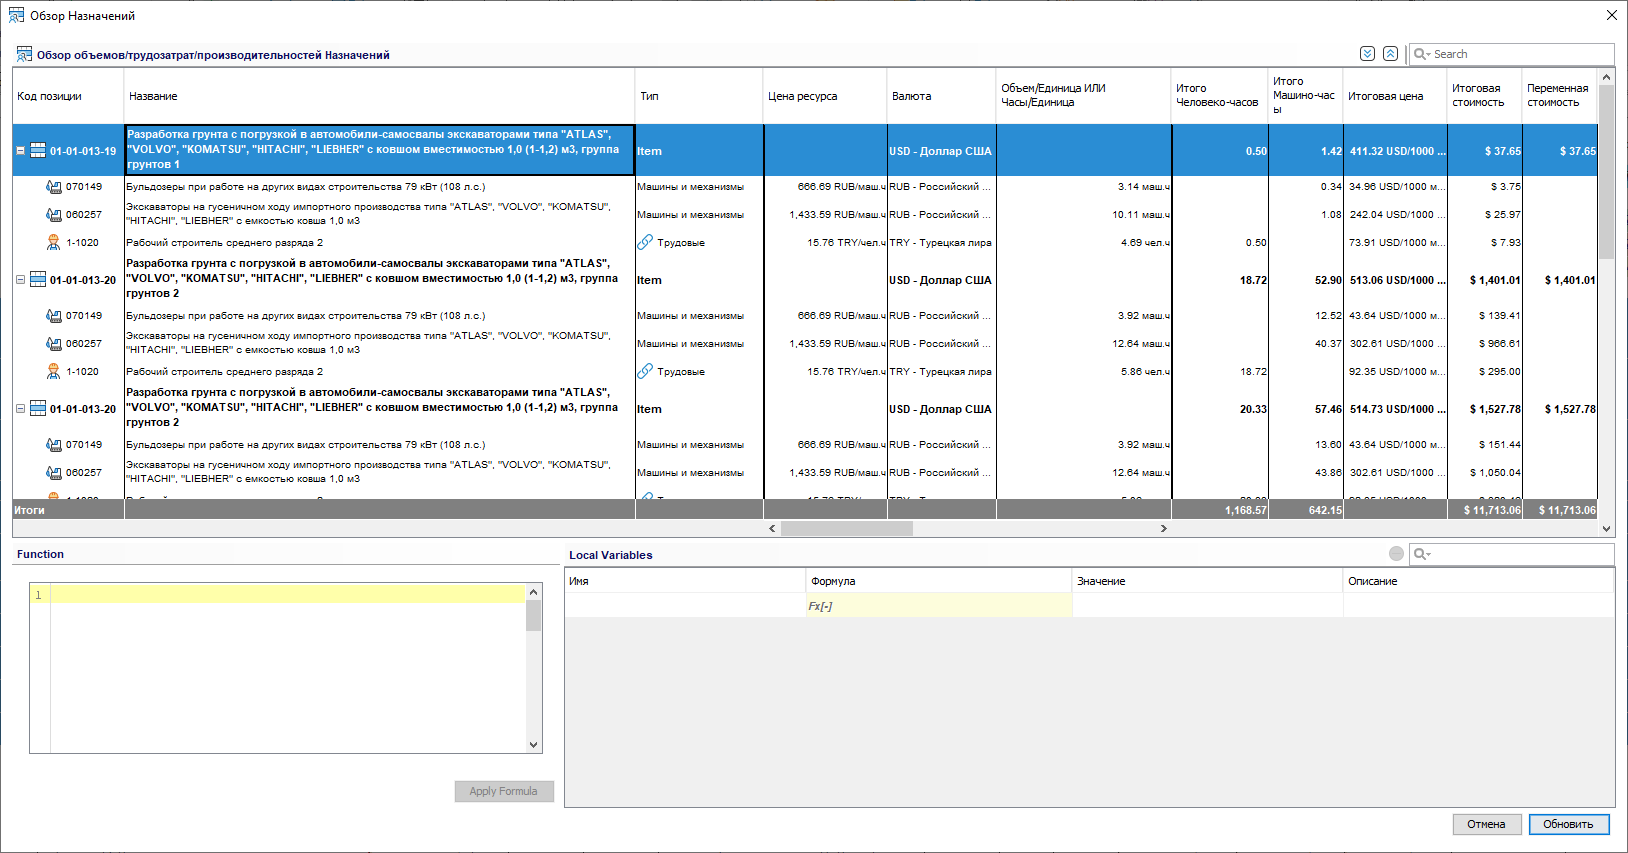Click the link icon by Трудовые, 5.86 чел.ч row
This screenshot has height=853, width=1628.
click(645, 372)
